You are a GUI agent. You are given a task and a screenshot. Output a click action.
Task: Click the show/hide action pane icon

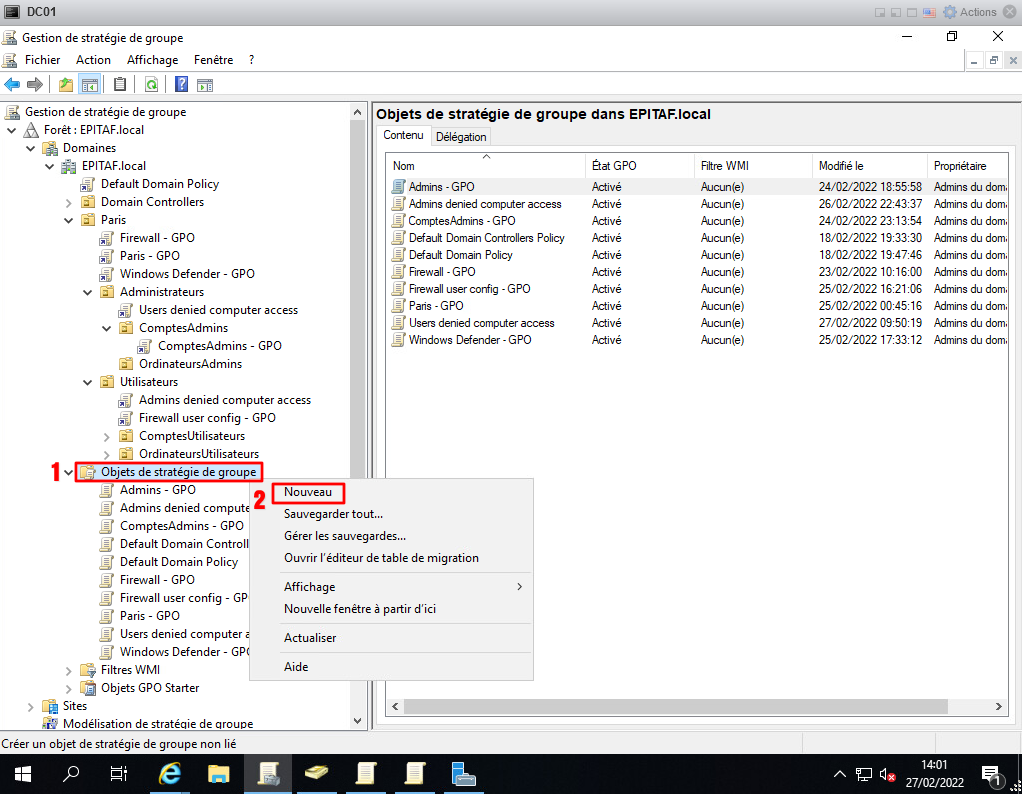pyautogui.click(x=207, y=85)
